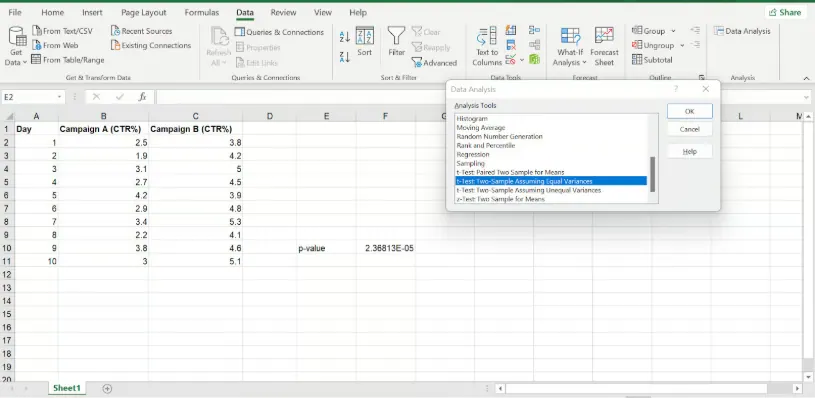Open the Data Analysis tool
The image size is (815, 398).
point(742,31)
